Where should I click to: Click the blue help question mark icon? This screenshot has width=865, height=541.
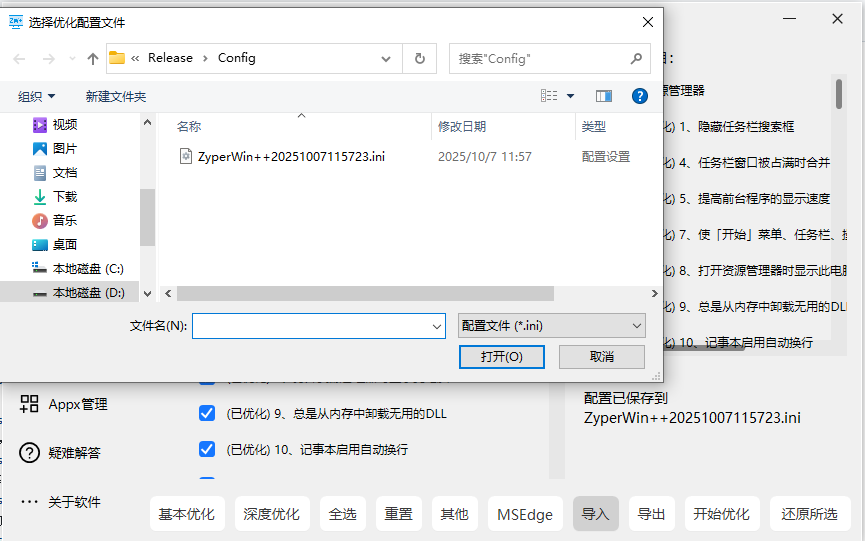click(x=640, y=96)
